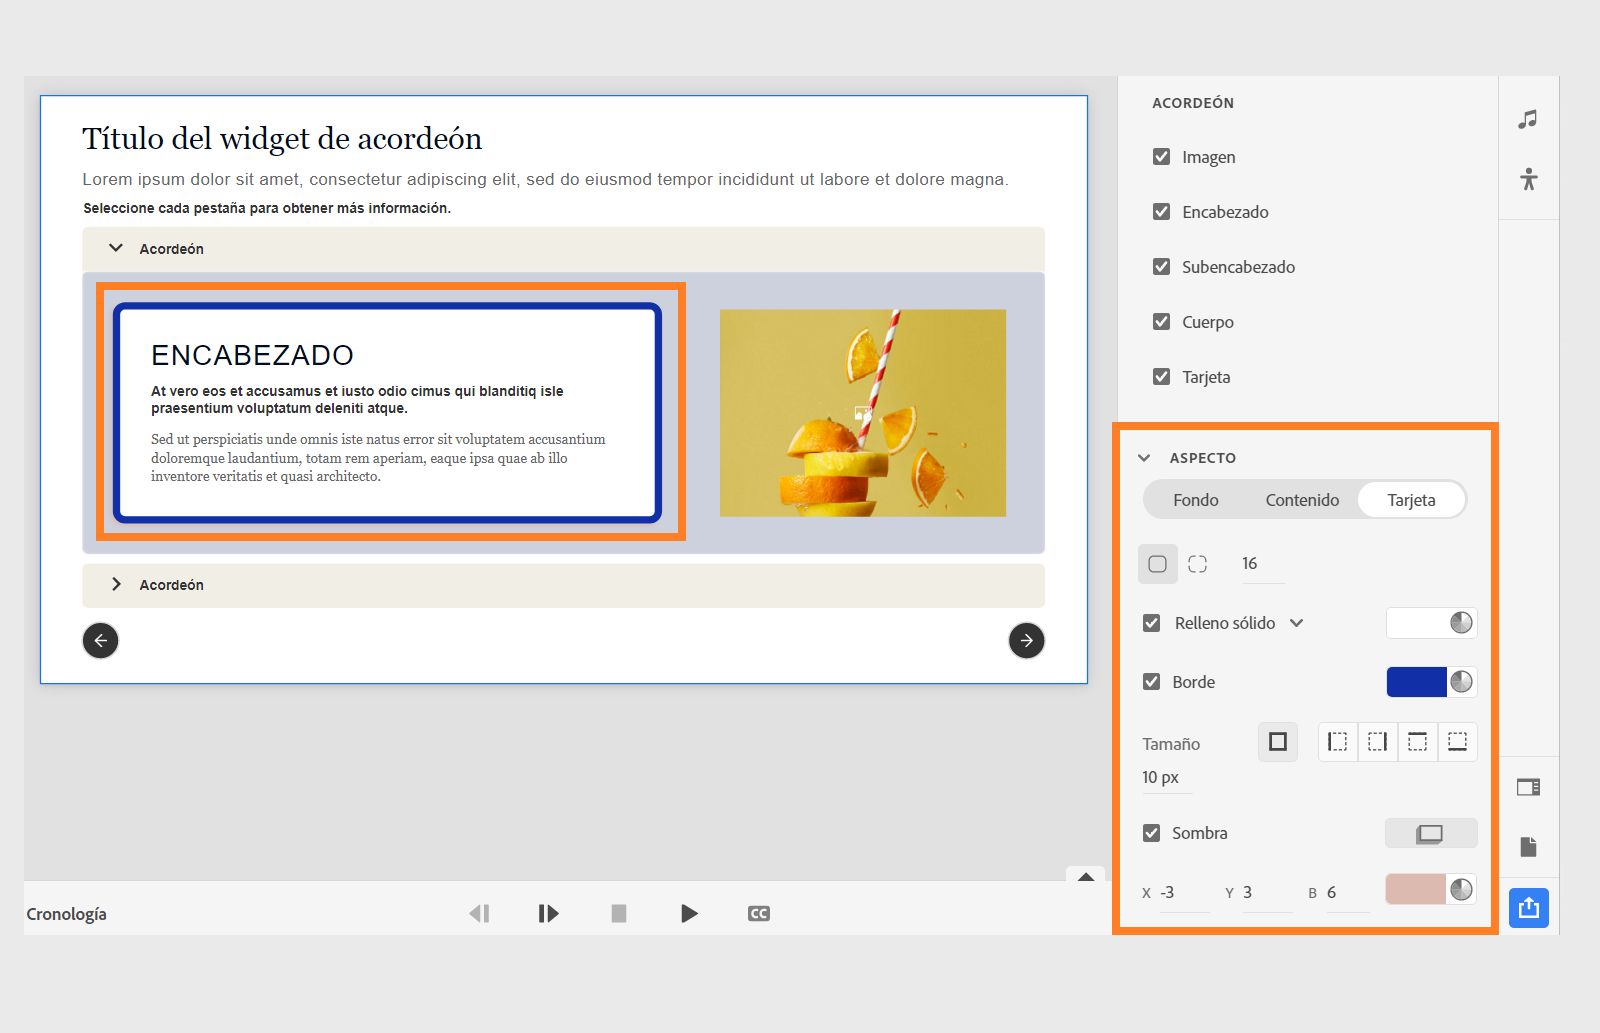Open the Borde opacity control
This screenshot has width=1600, height=1033.
1461,682
